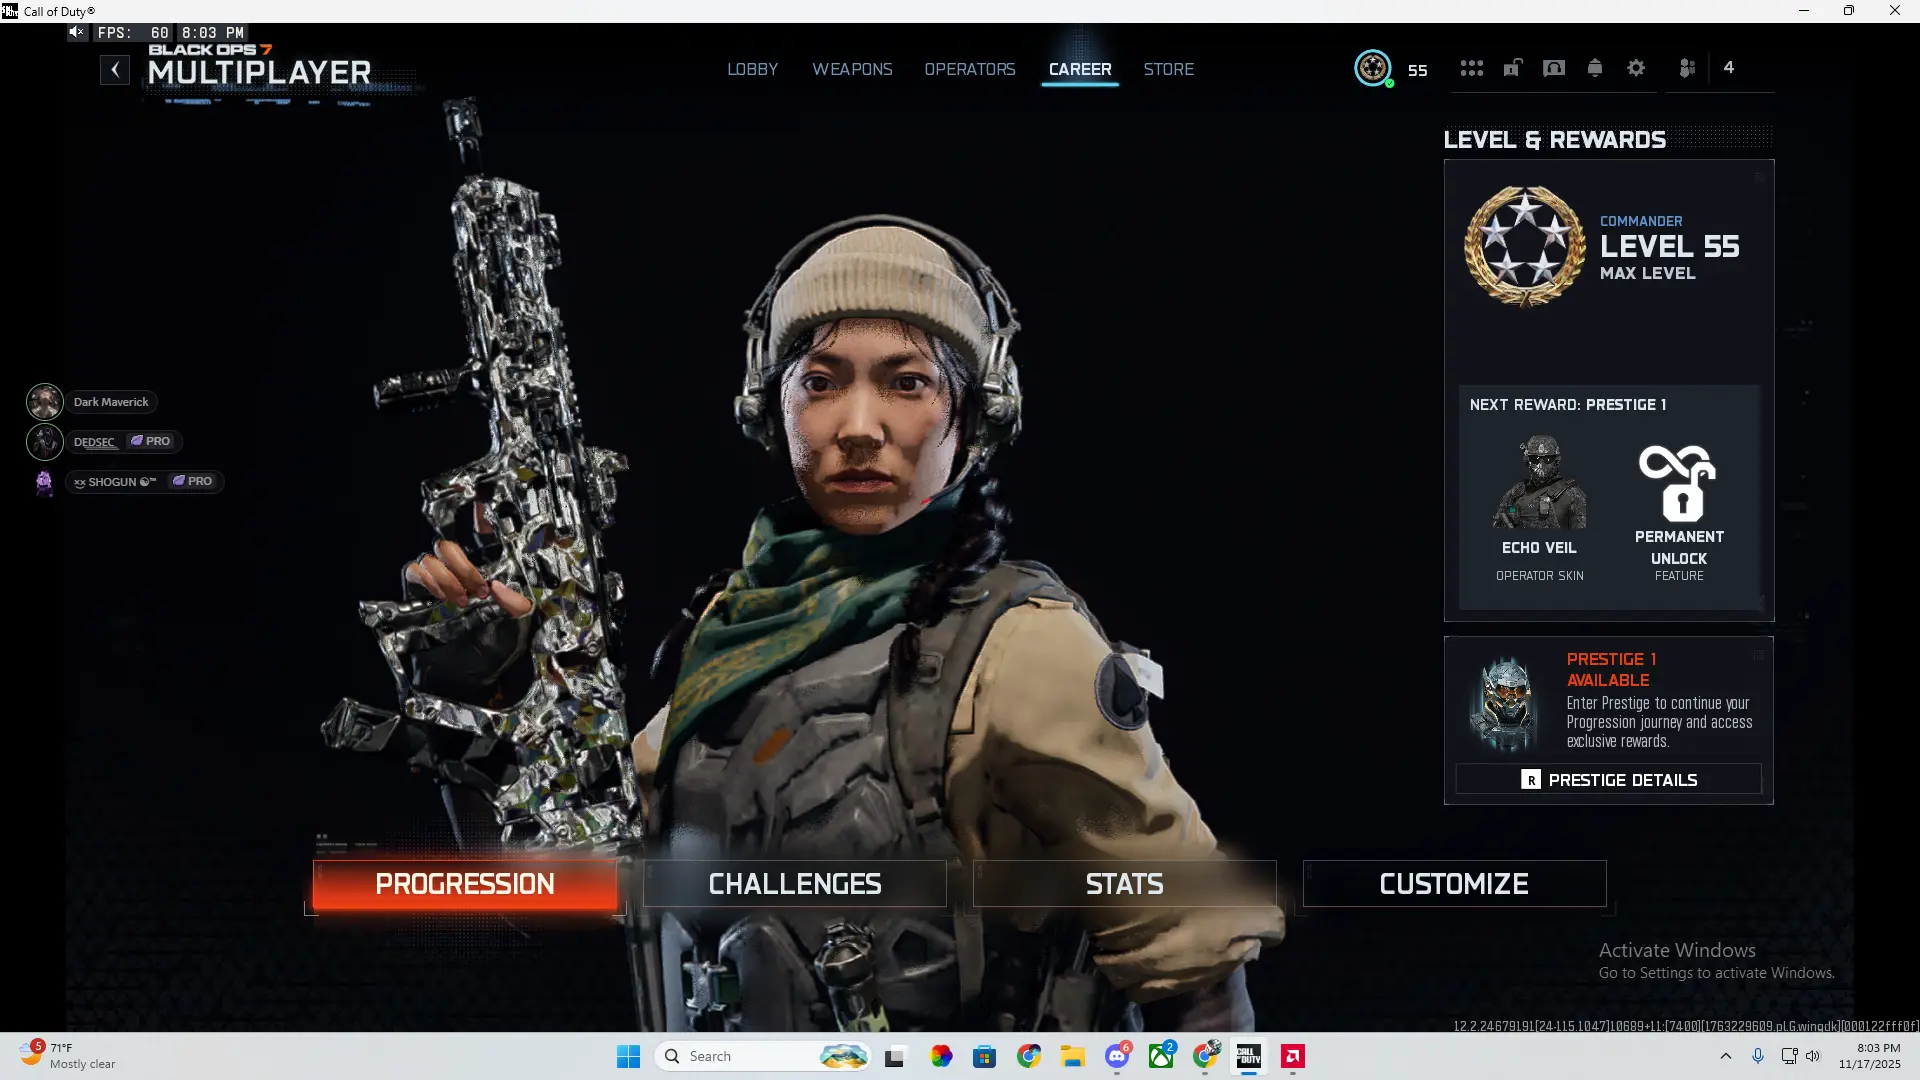Switch to the WEAPONS tab

pyautogui.click(x=852, y=69)
